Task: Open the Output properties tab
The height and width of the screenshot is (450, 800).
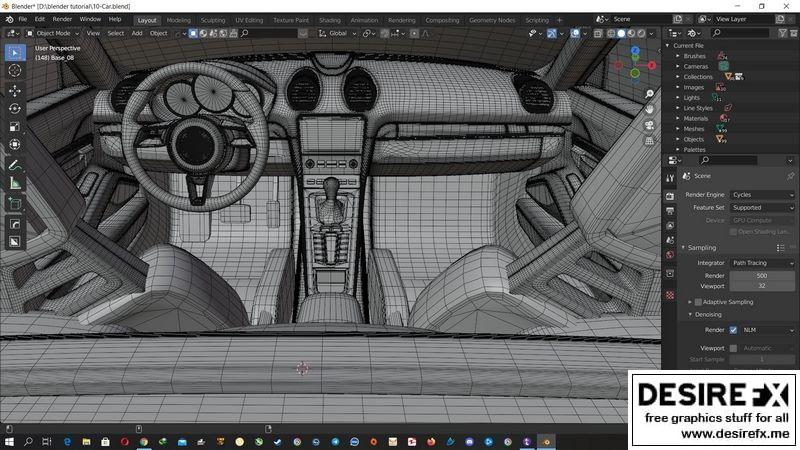Action: [670, 211]
